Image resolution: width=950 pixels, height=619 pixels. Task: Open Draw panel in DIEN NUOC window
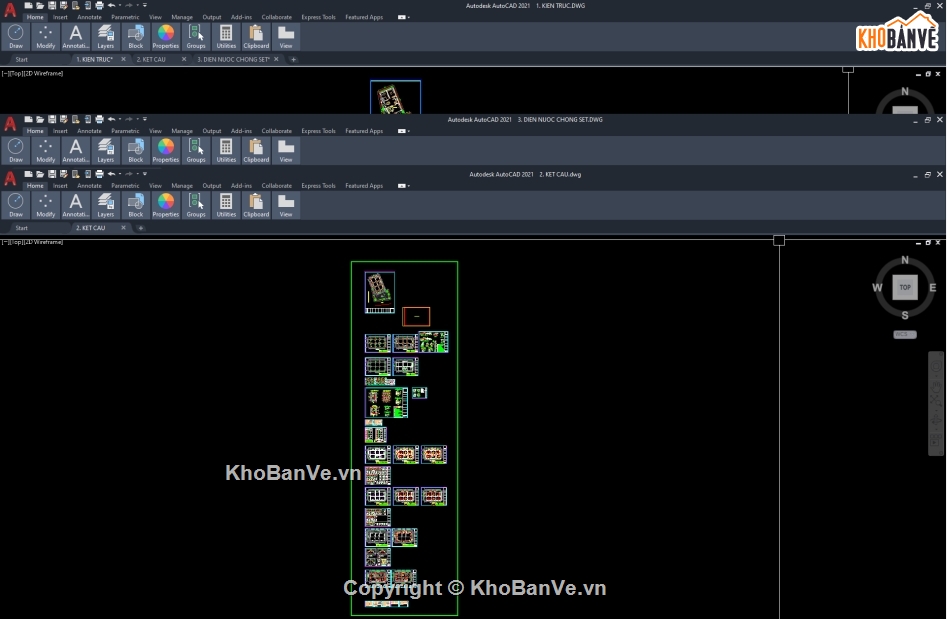point(16,151)
